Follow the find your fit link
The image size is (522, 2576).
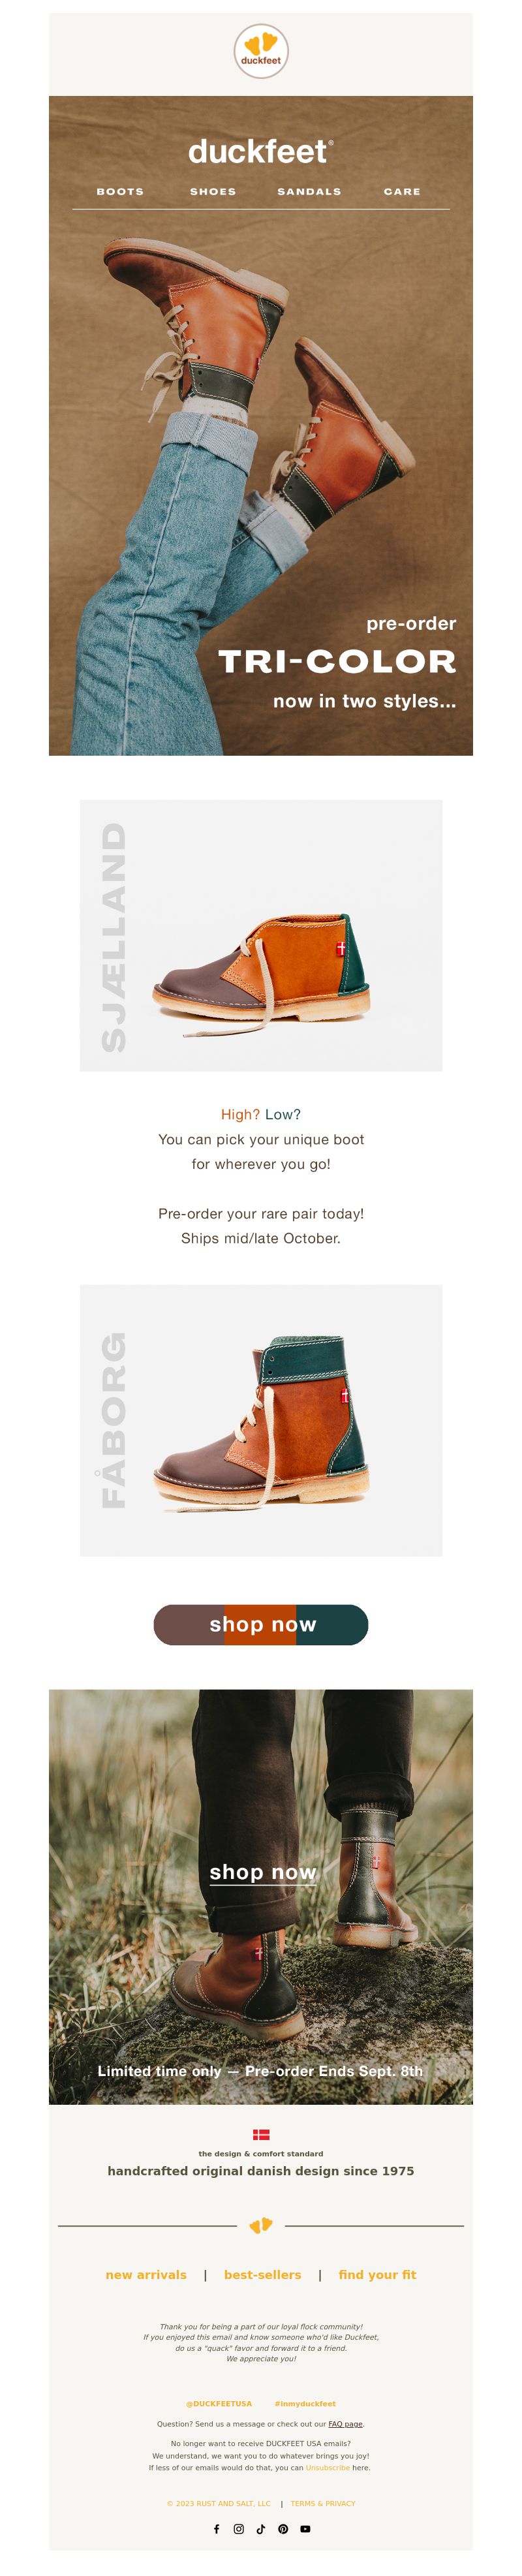point(377,2274)
